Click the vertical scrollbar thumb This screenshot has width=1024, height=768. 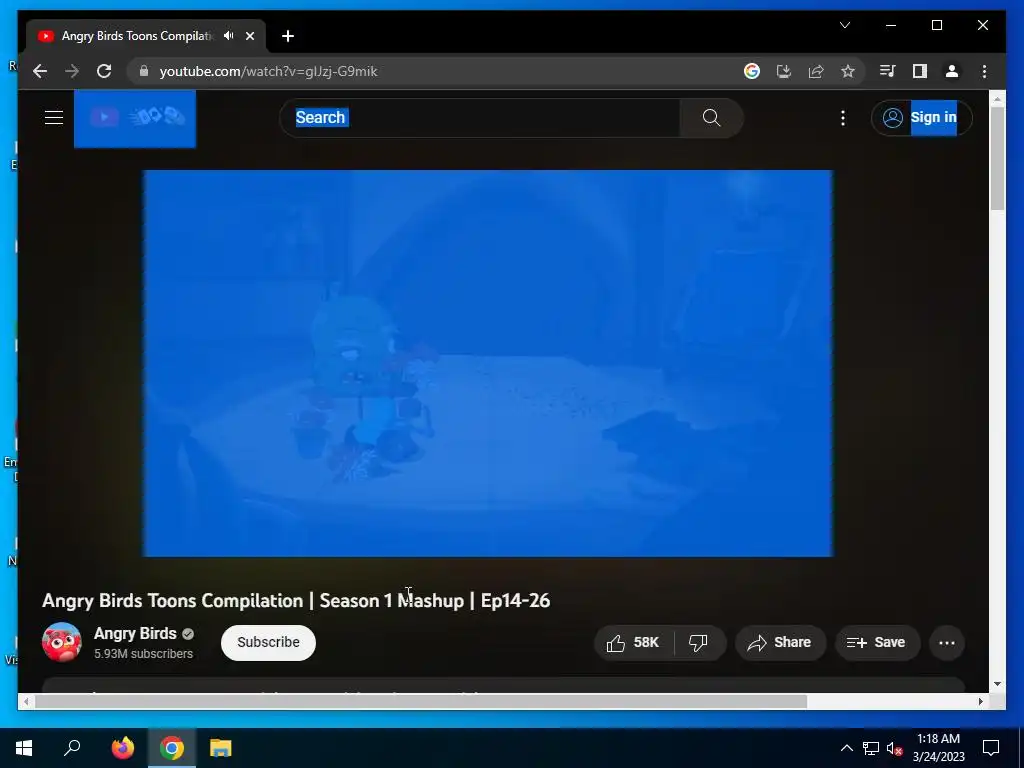point(997,158)
